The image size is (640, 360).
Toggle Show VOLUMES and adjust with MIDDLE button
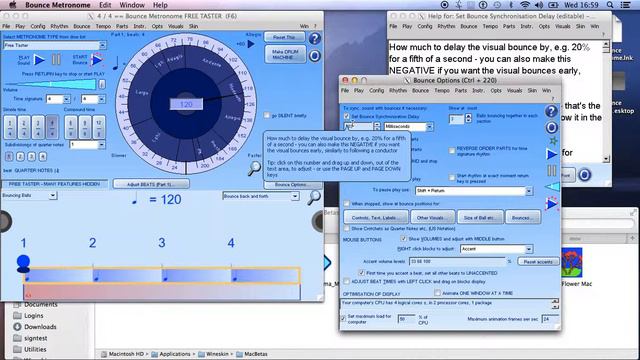(x=404, y=238)
